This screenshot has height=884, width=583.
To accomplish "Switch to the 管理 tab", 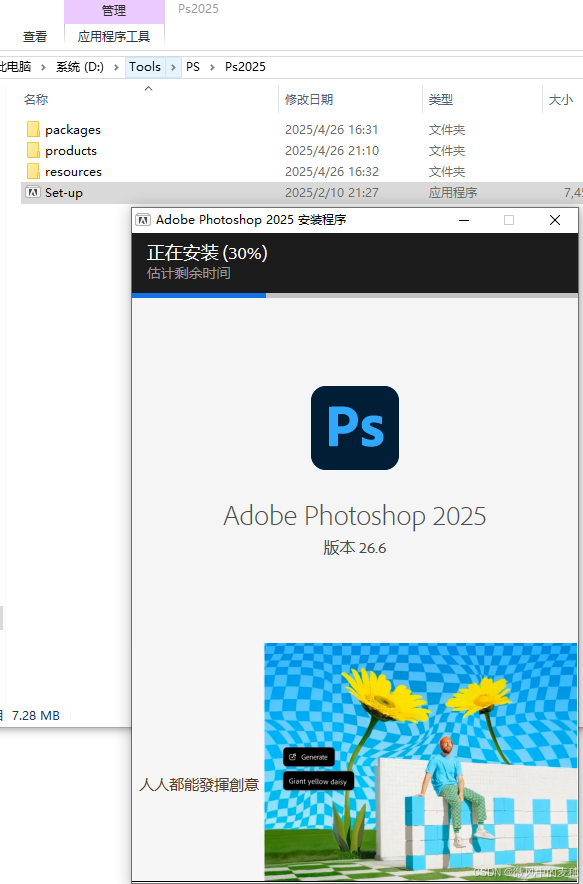I will (x=114, y=11).
